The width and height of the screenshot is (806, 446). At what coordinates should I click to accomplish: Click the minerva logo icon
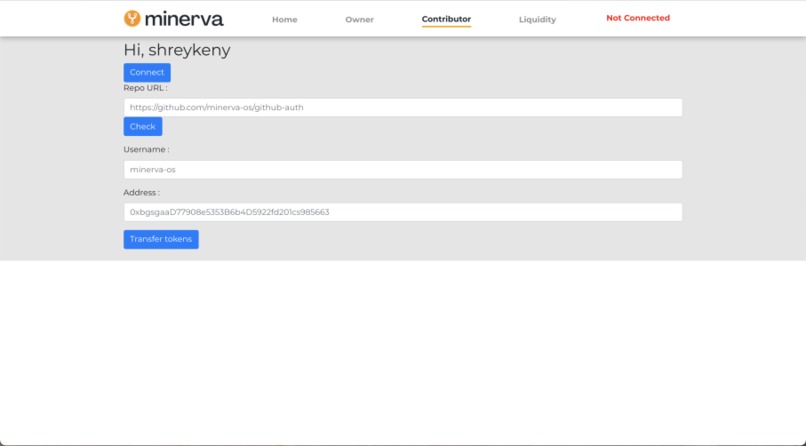132,18
